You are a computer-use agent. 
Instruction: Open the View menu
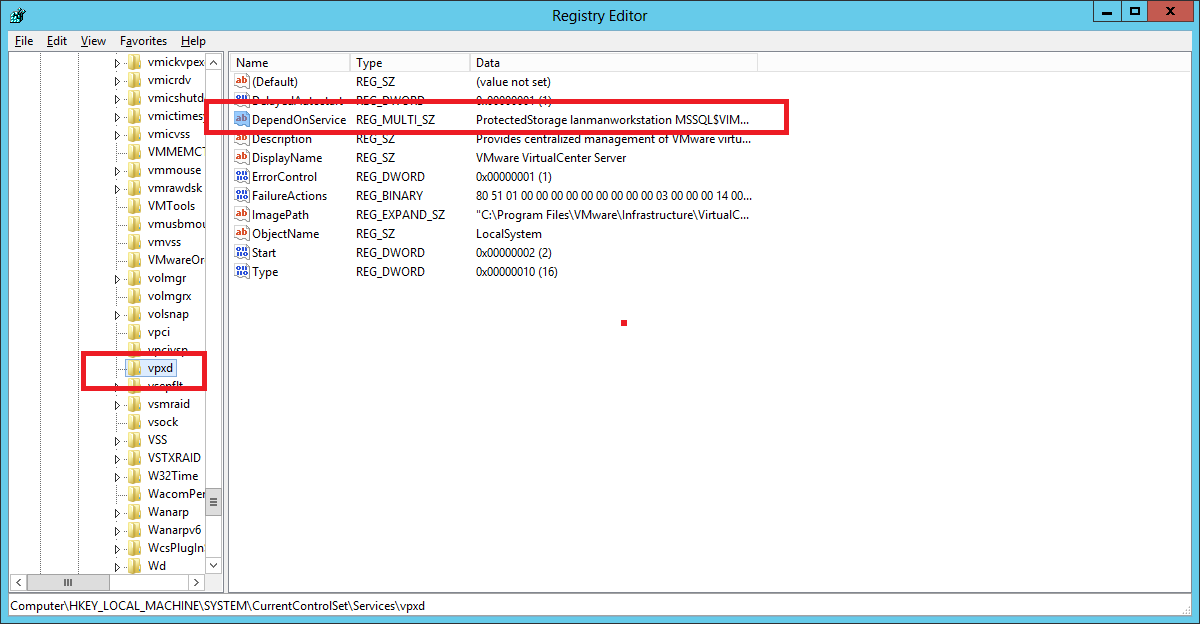(x=93, y=41)
